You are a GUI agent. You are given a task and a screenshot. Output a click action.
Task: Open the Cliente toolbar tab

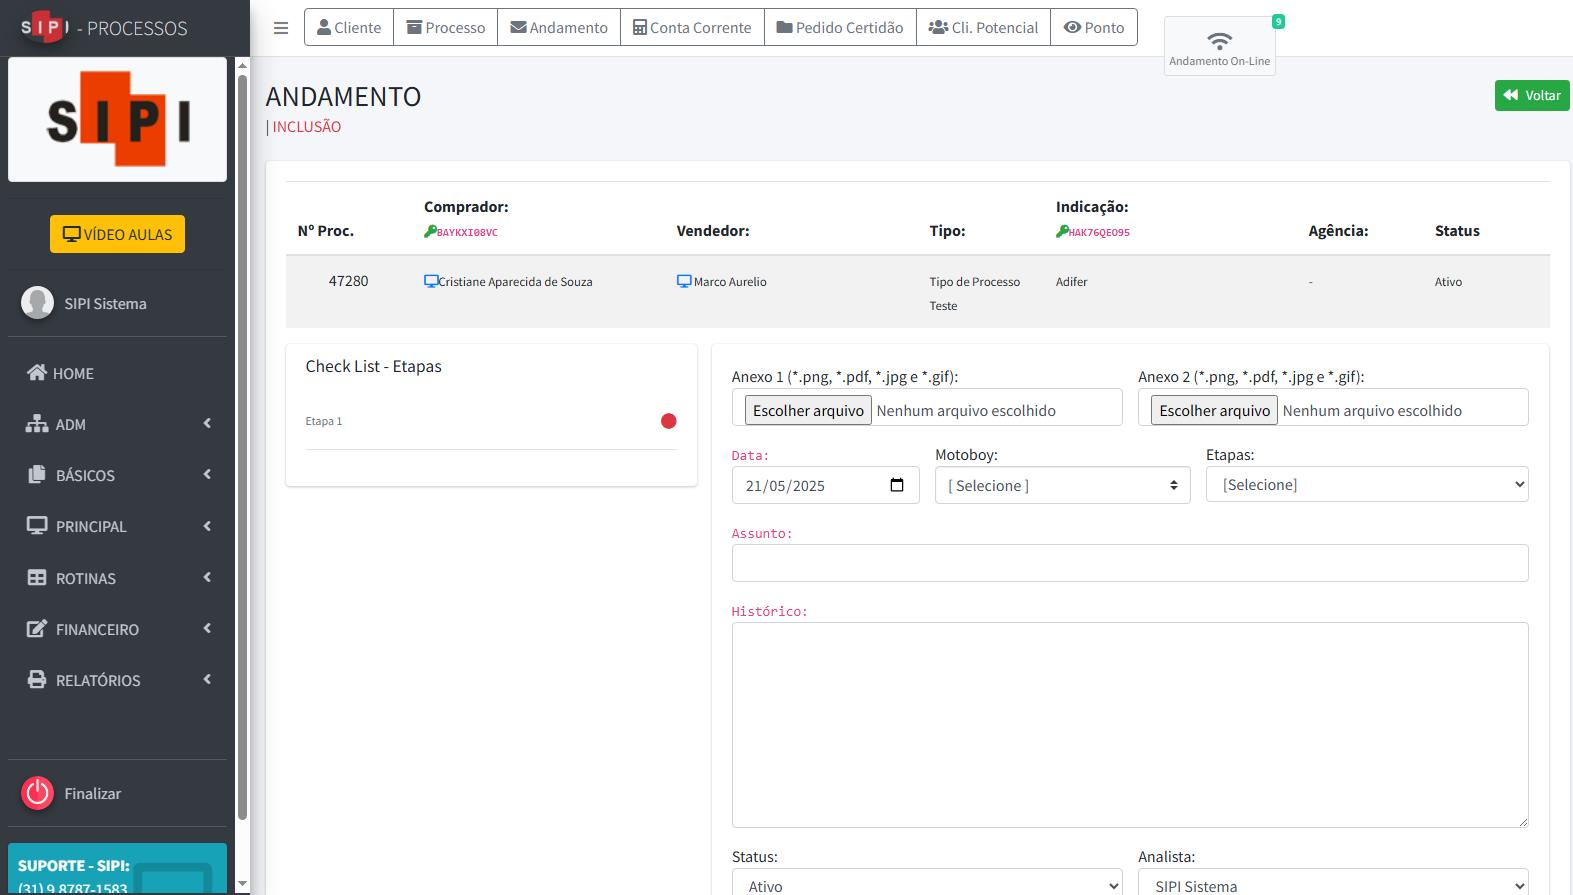pyautogui.click(x=349, y=28)
